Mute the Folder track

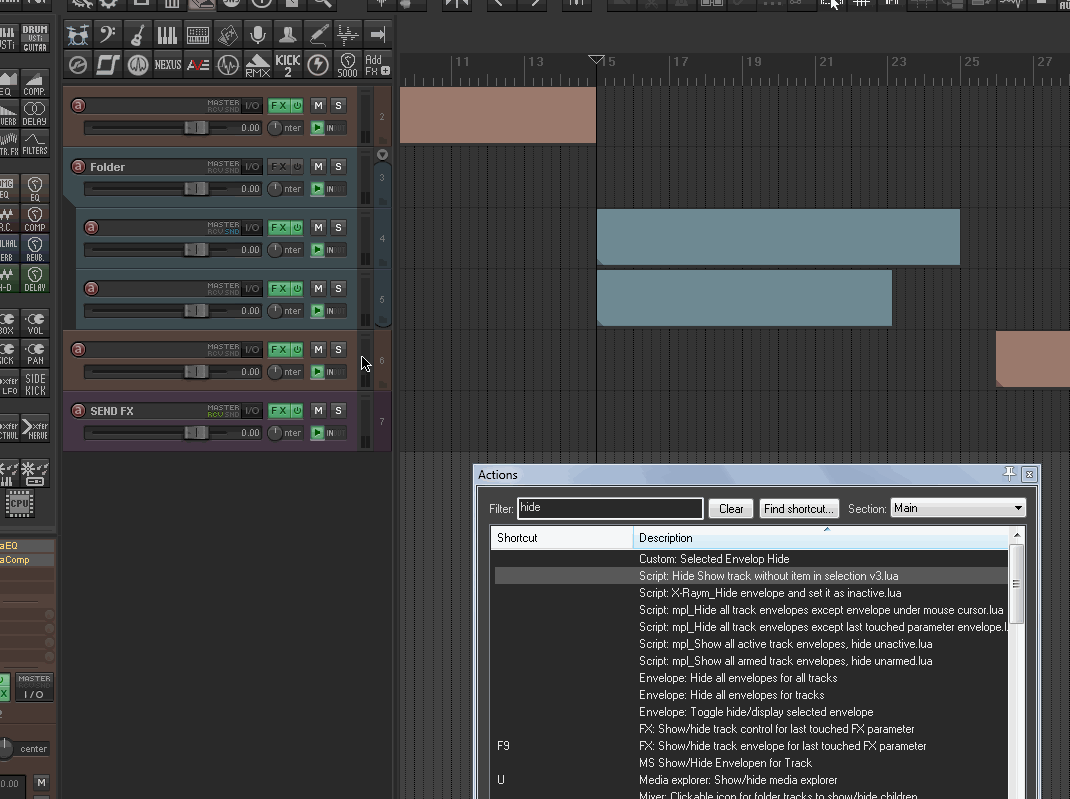point(318,166)
